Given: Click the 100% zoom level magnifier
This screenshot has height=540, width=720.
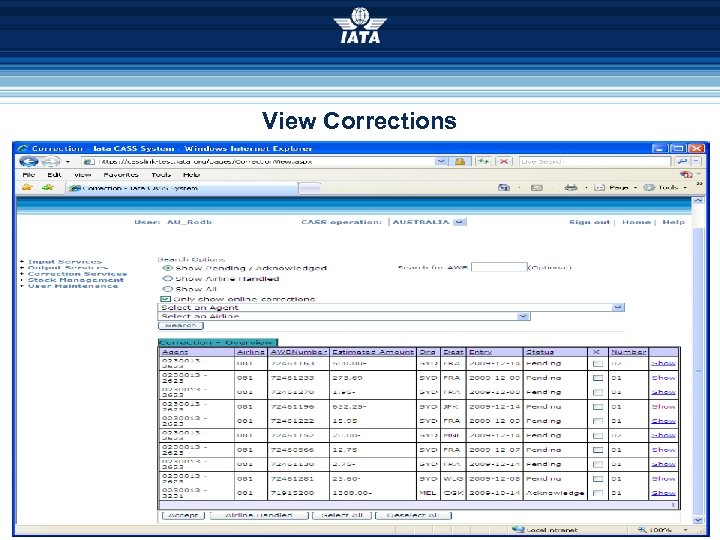Looking at the screenshot, I should click(x=642, y=530).
